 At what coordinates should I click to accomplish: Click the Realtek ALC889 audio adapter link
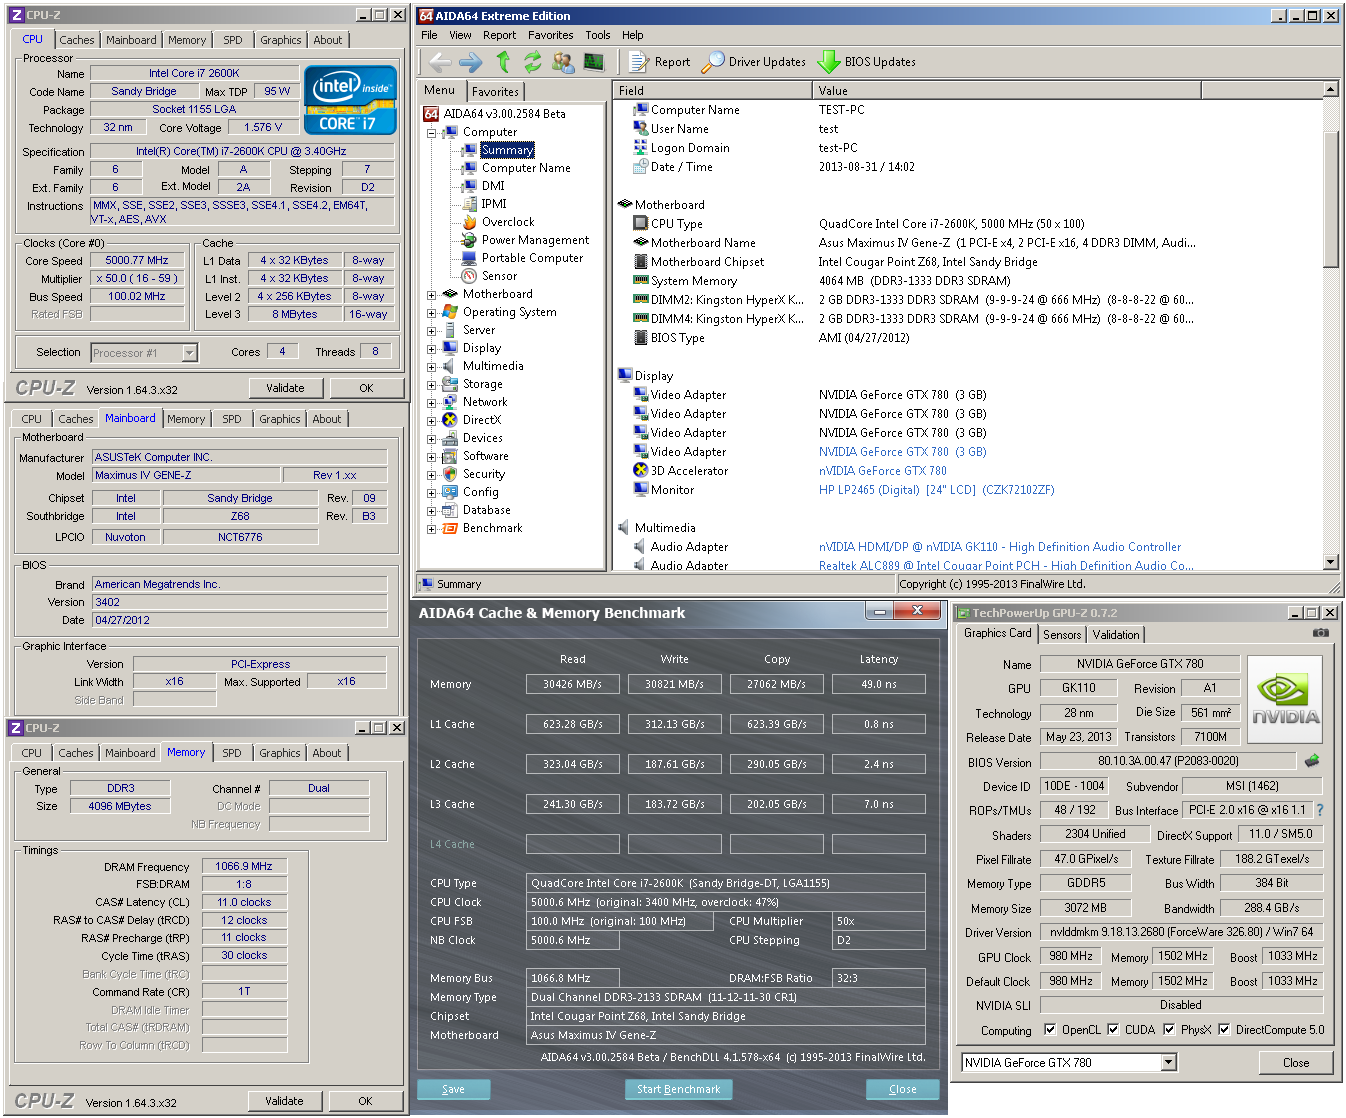(1006, 566)
